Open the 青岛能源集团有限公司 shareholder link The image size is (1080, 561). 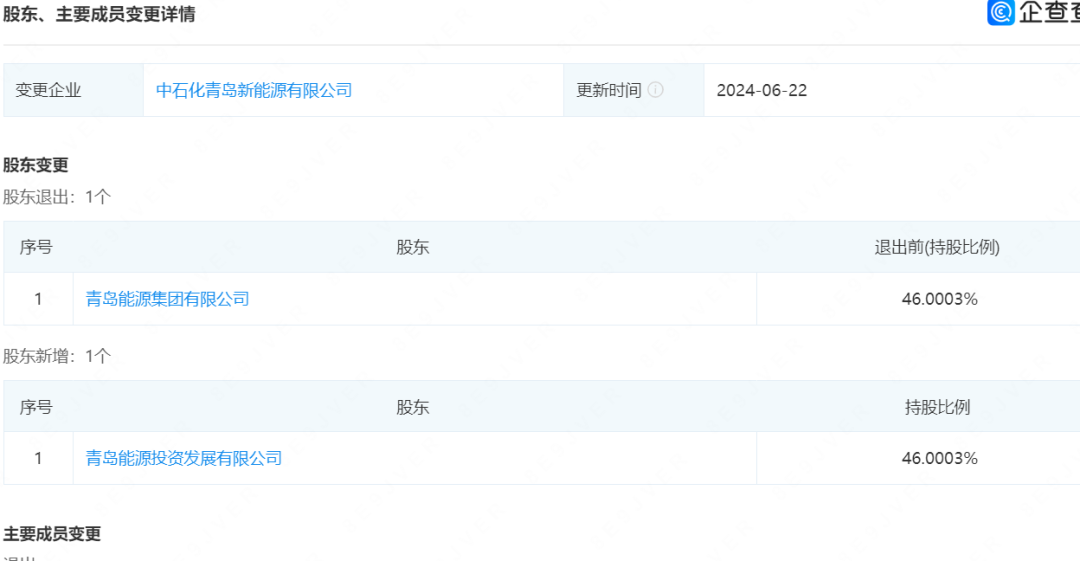[x=167, y=299]
